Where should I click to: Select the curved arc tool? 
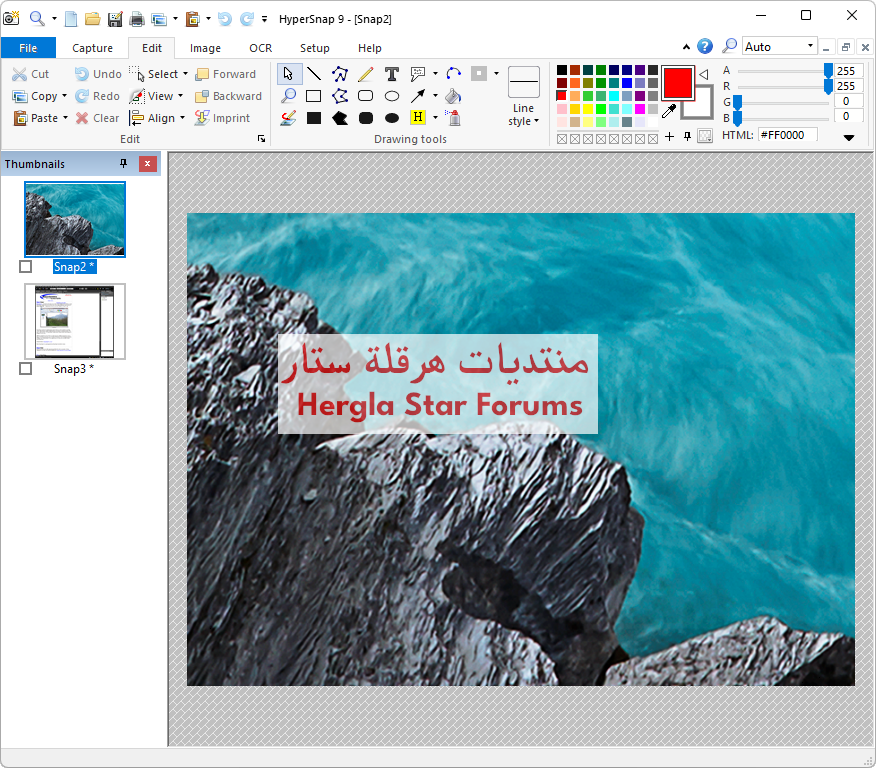pos(454,74)
